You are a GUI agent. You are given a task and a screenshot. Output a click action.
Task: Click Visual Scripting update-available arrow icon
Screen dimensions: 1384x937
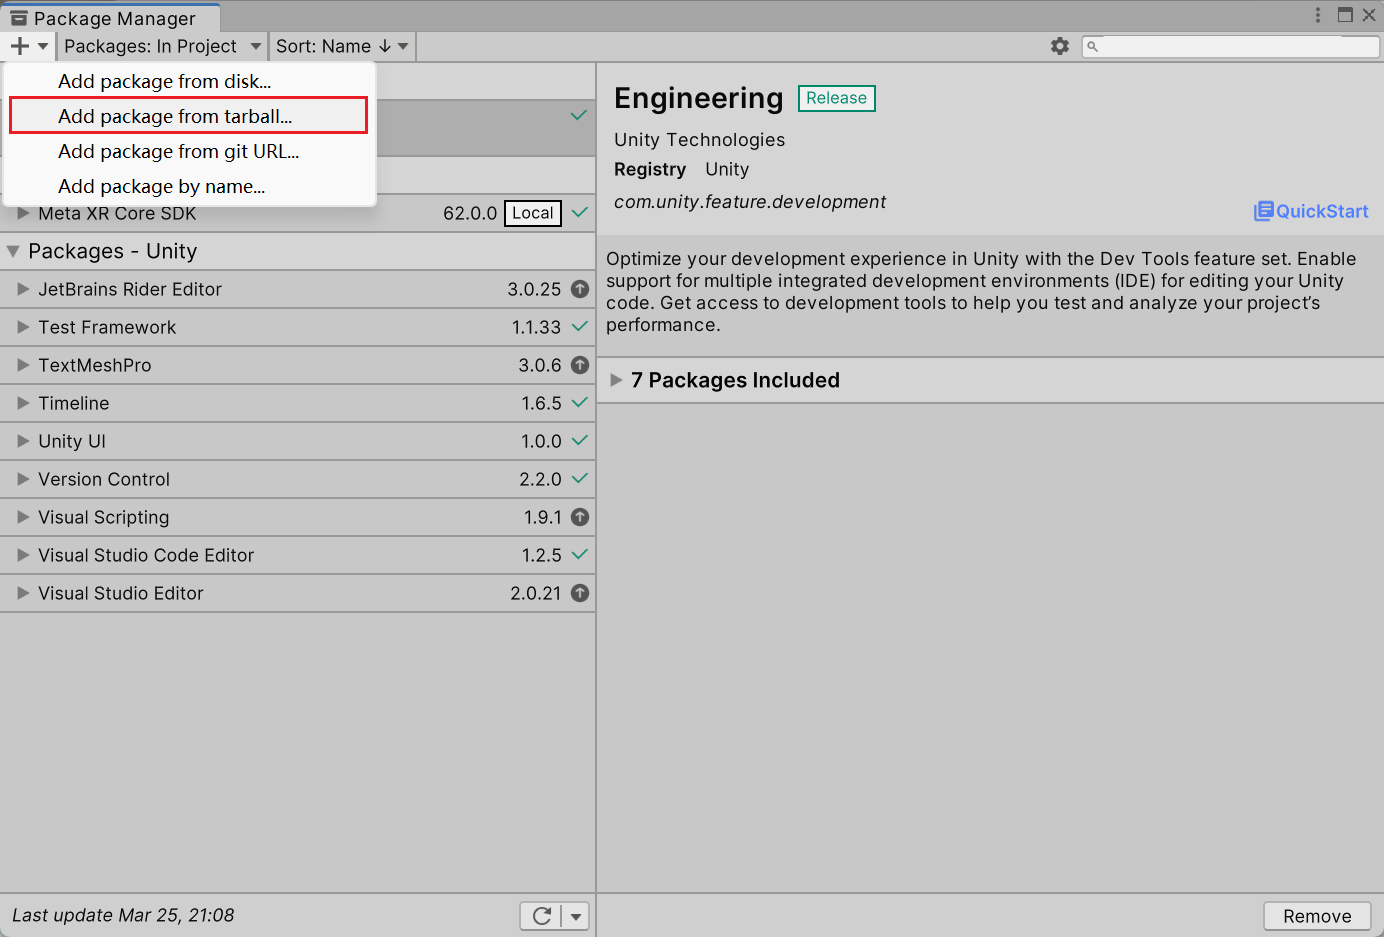point(580,517)
